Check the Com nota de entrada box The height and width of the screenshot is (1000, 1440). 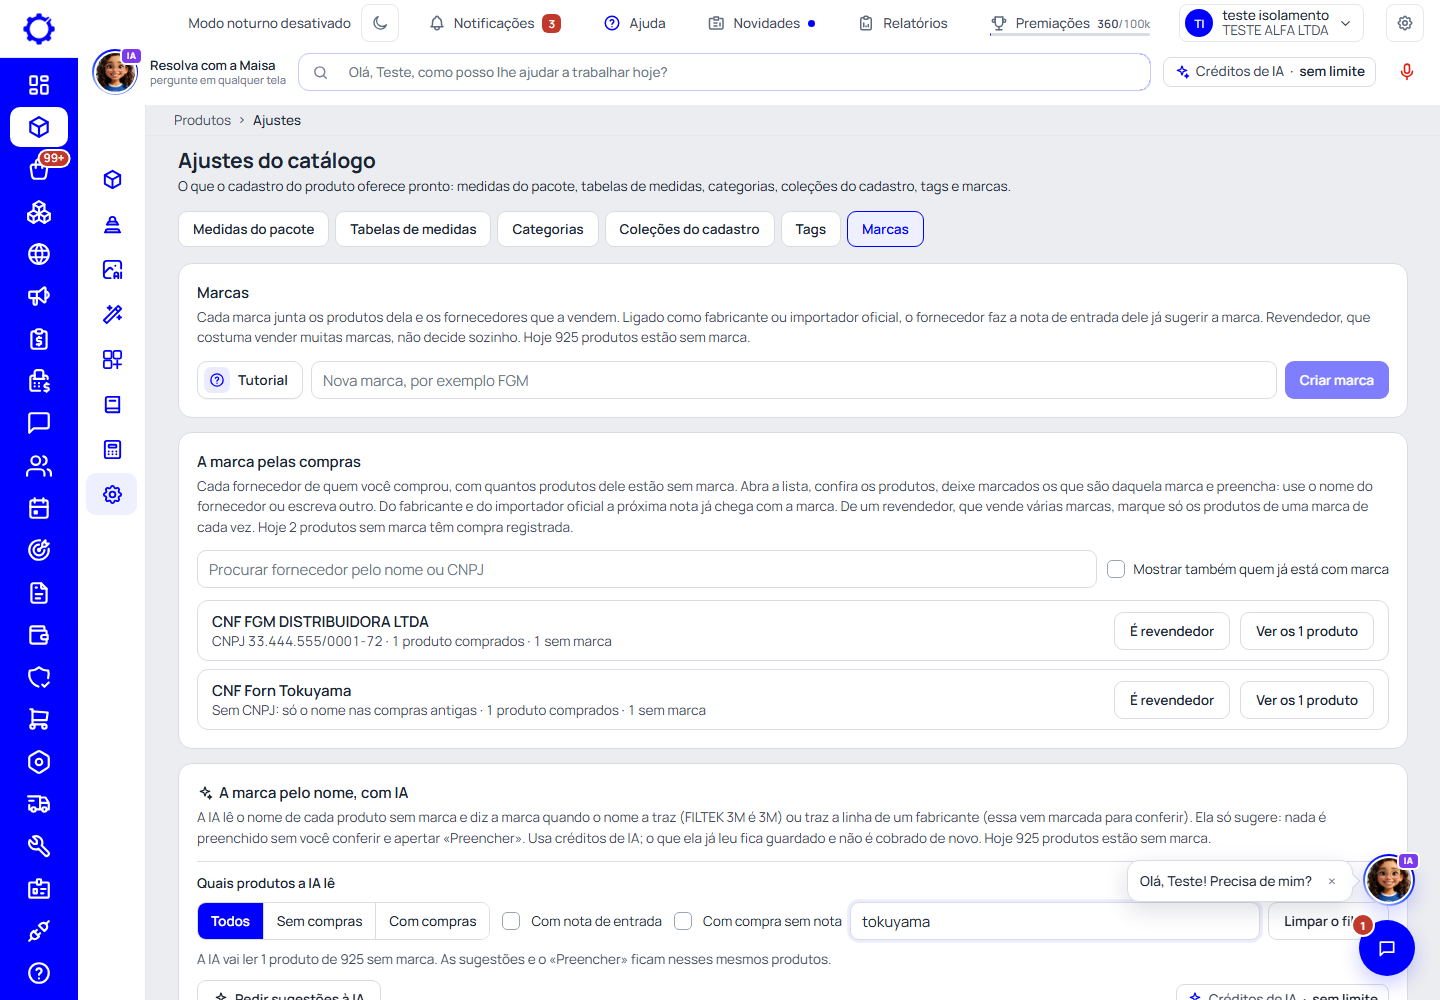pyautogui.click(x=511, y=921)
